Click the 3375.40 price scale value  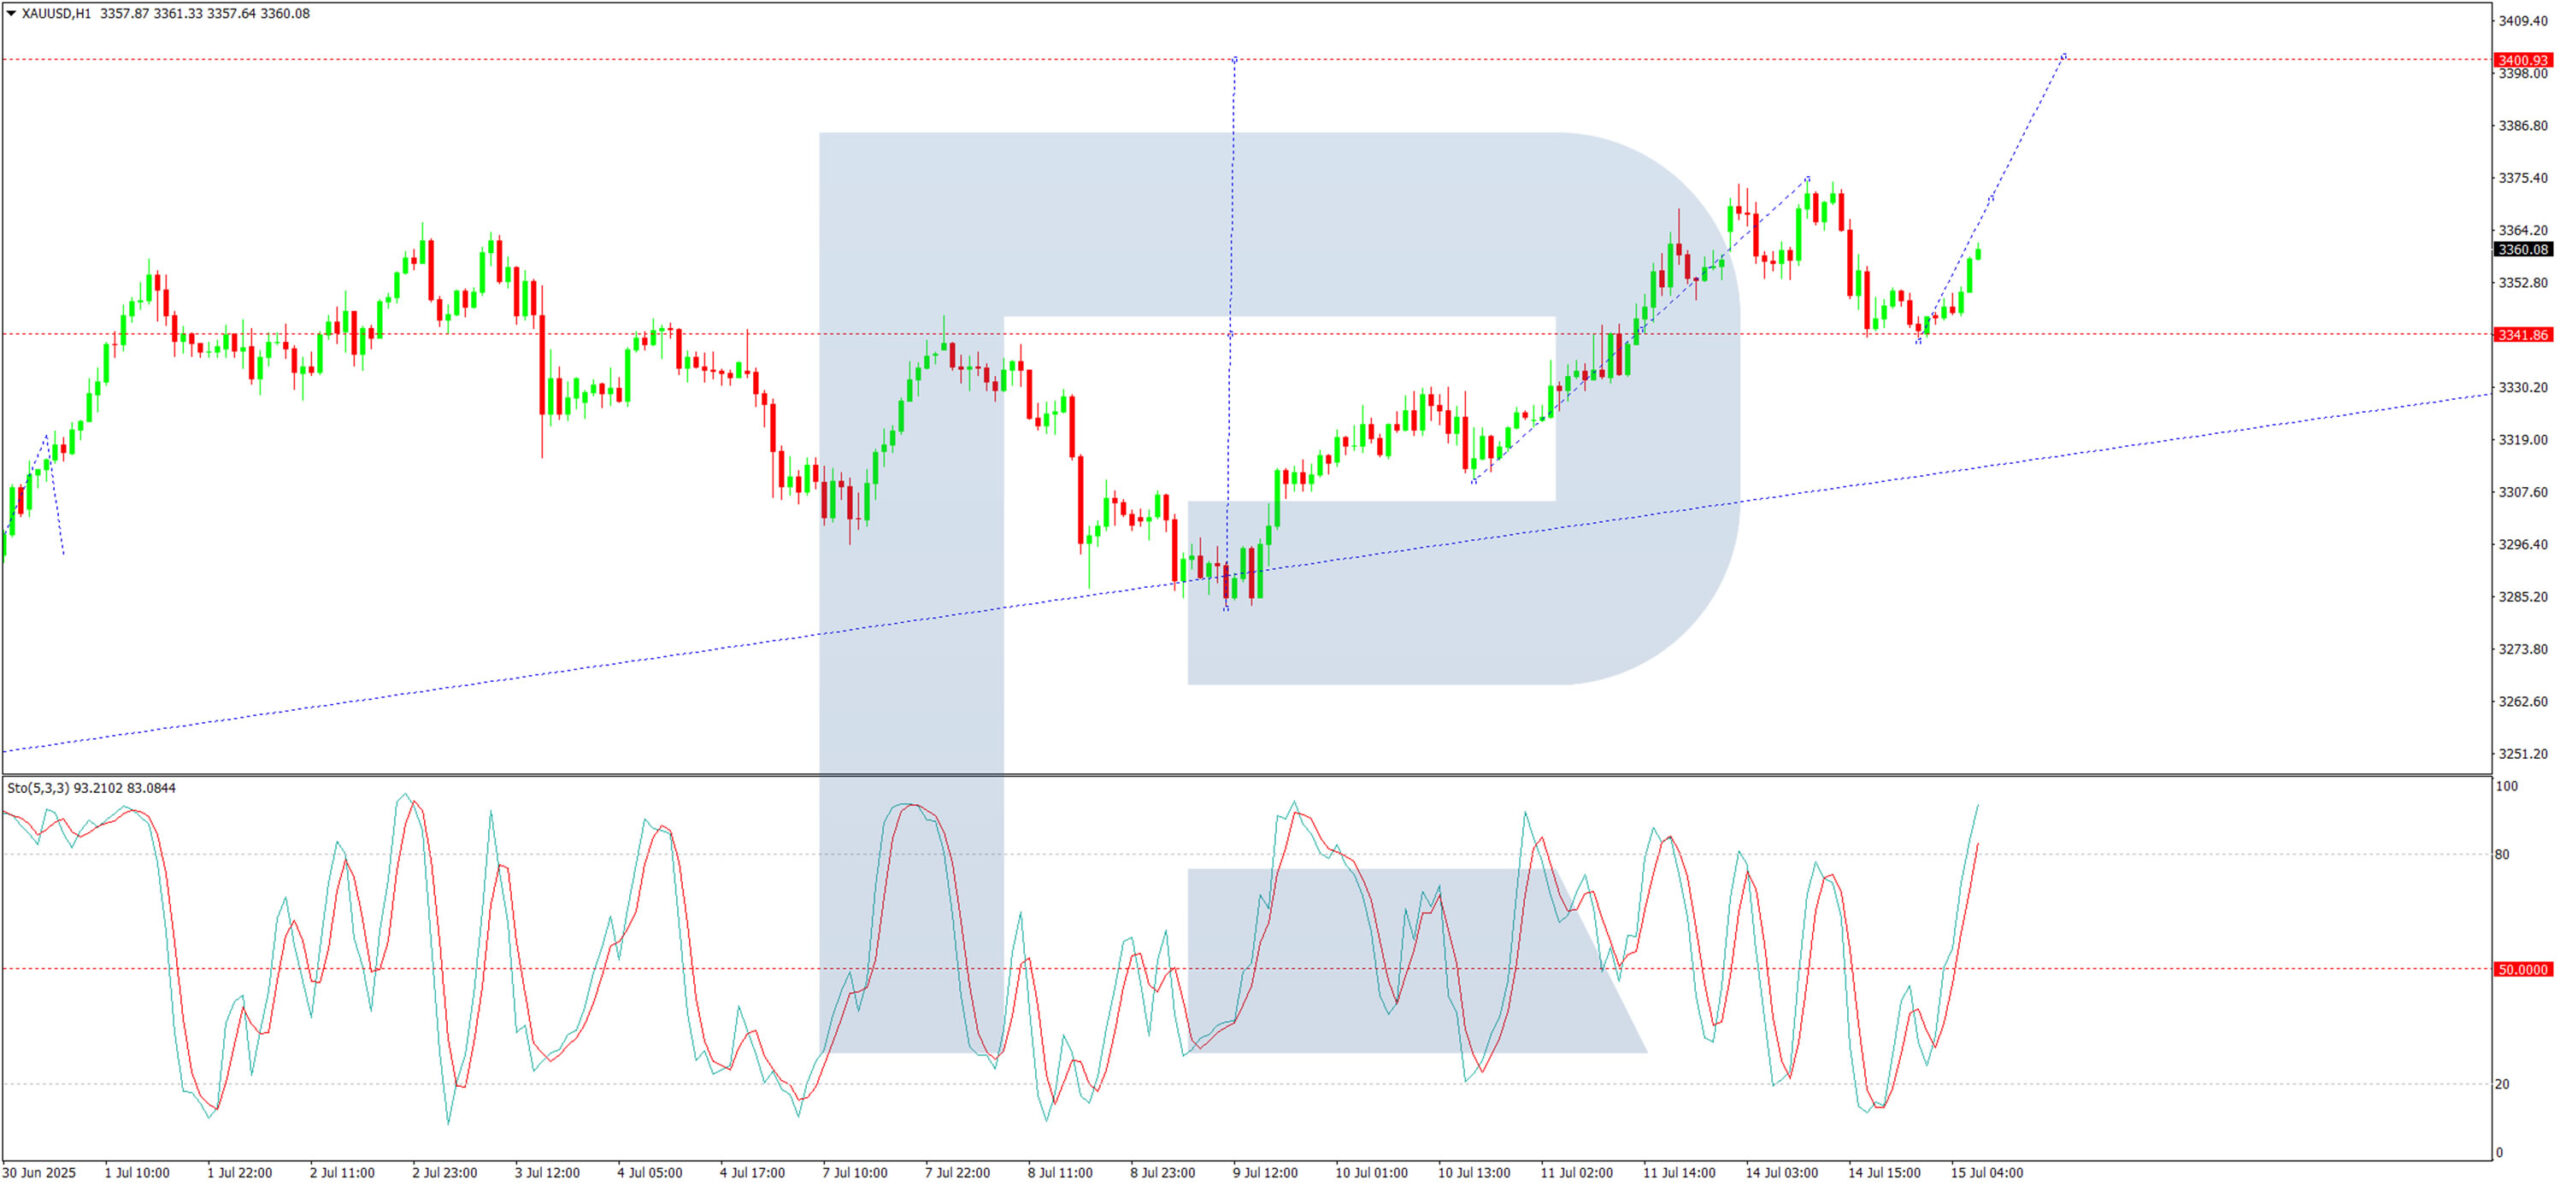point(2522,178)
